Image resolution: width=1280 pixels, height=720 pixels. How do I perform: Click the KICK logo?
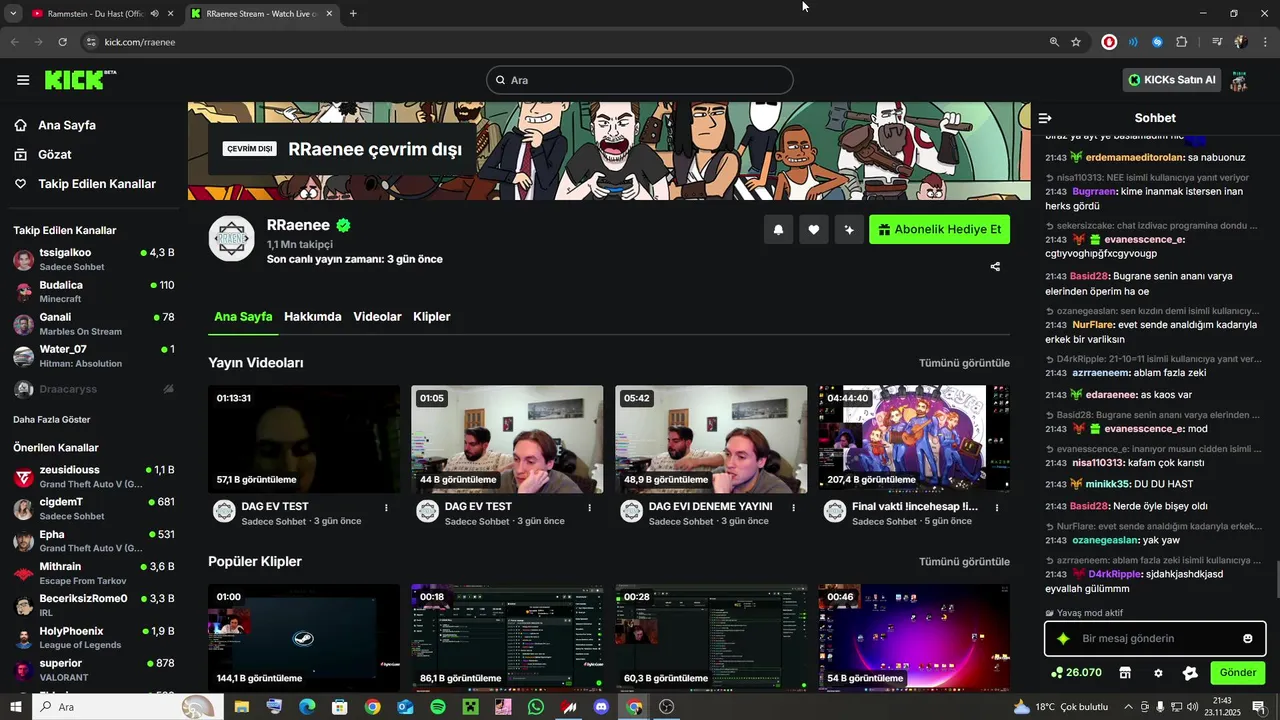point(80,80)
